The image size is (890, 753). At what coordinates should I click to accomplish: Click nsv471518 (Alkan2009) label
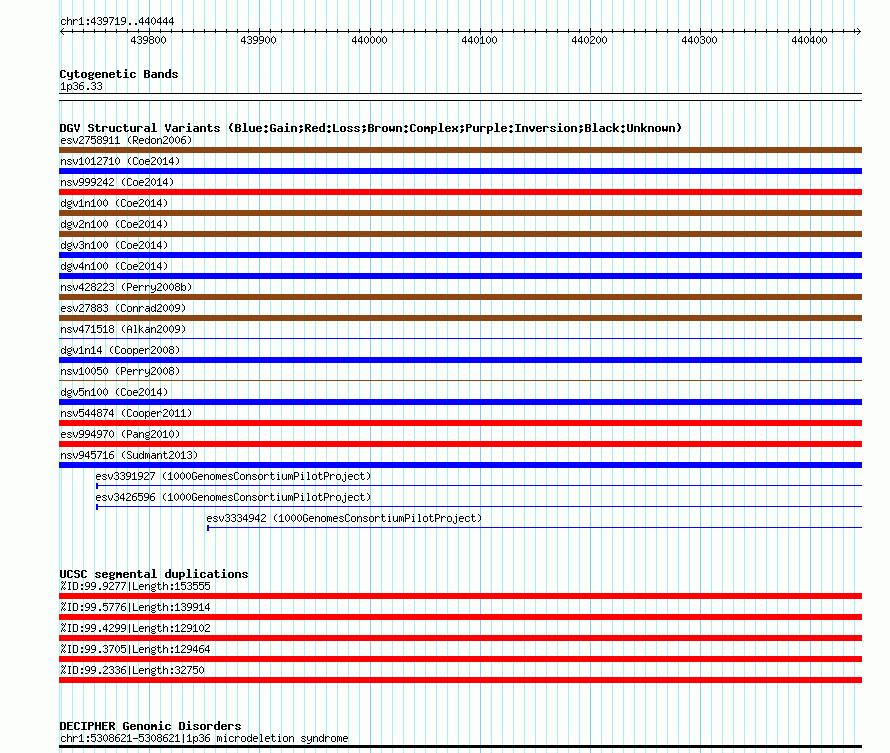pyautogui.click(x=123, y=329)
